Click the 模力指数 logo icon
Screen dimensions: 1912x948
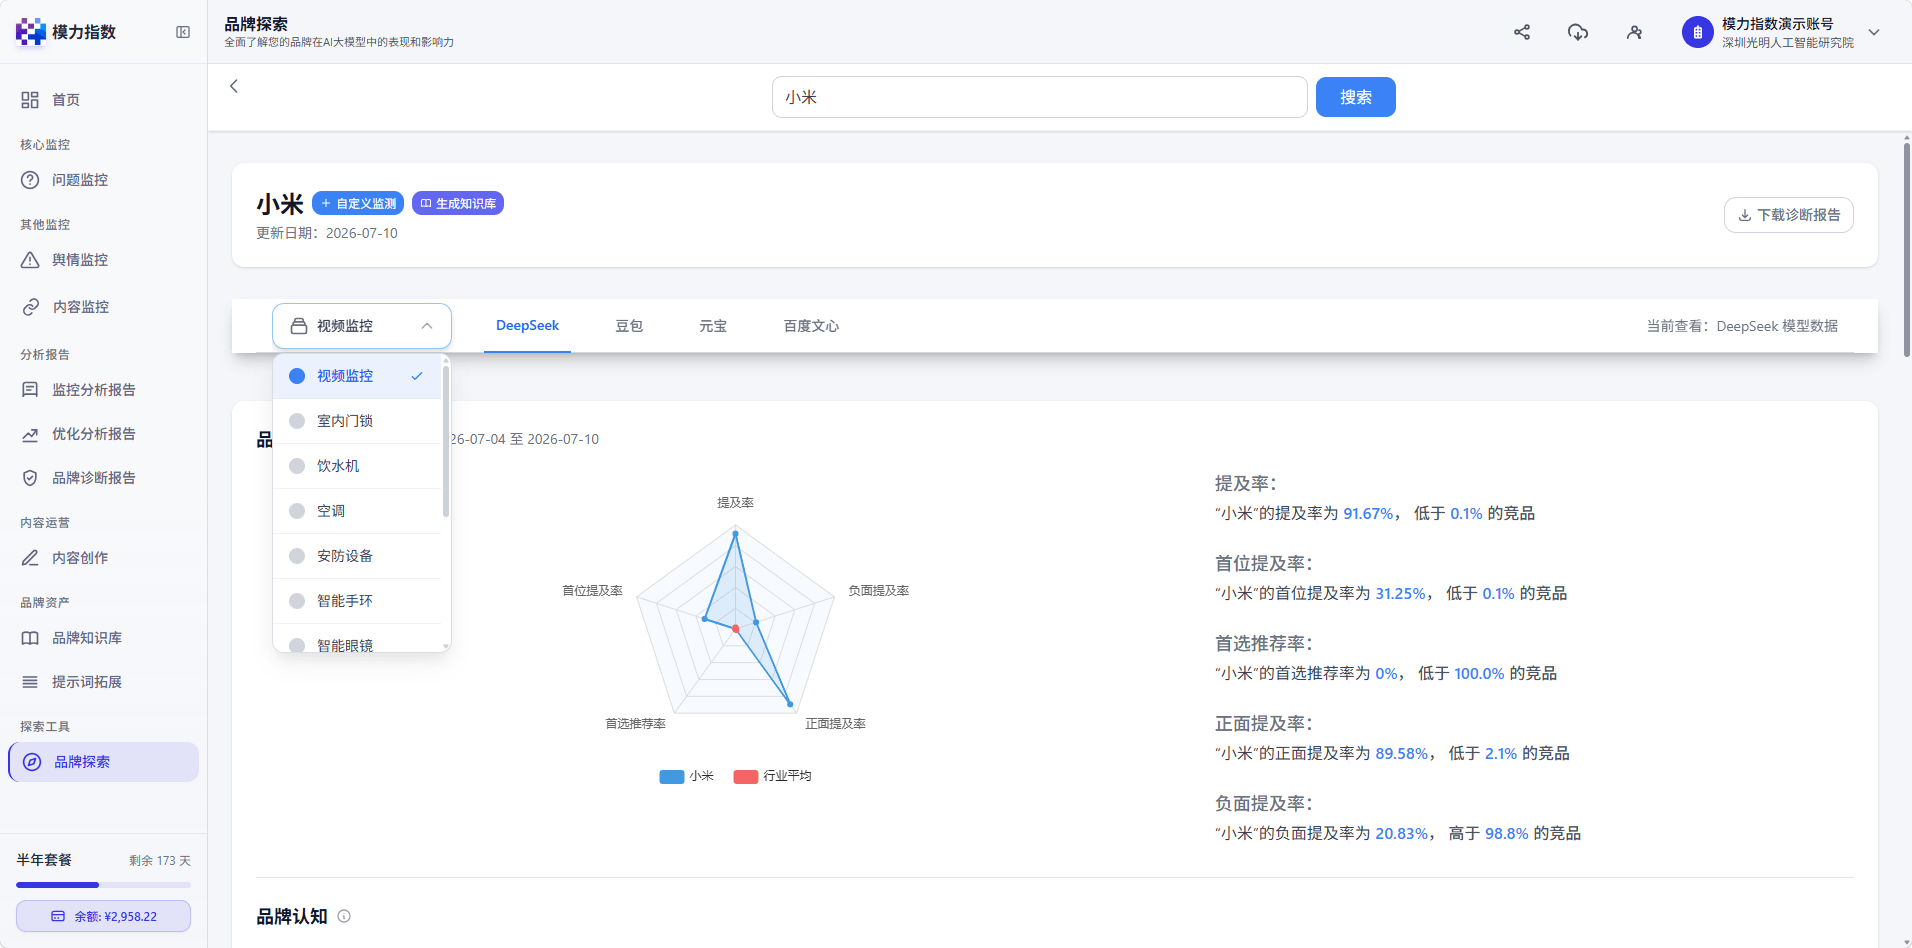pos(31,32)
